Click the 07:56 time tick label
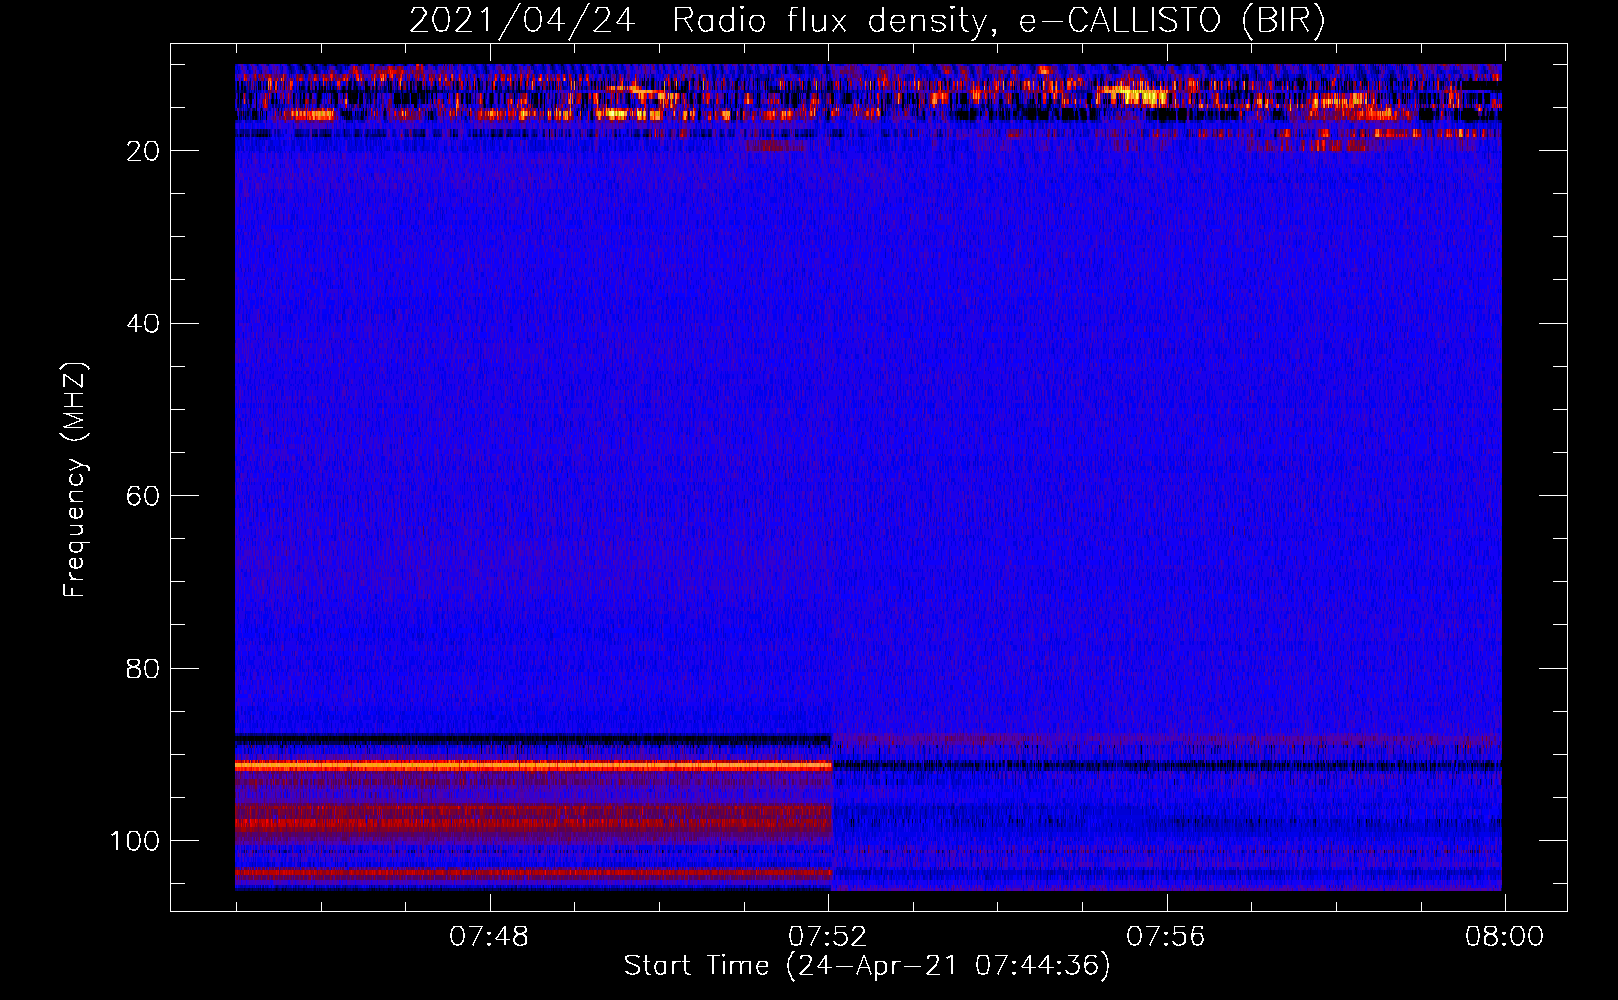The width and height of the screenshot is (1618, 1000). coord(1166,937)
